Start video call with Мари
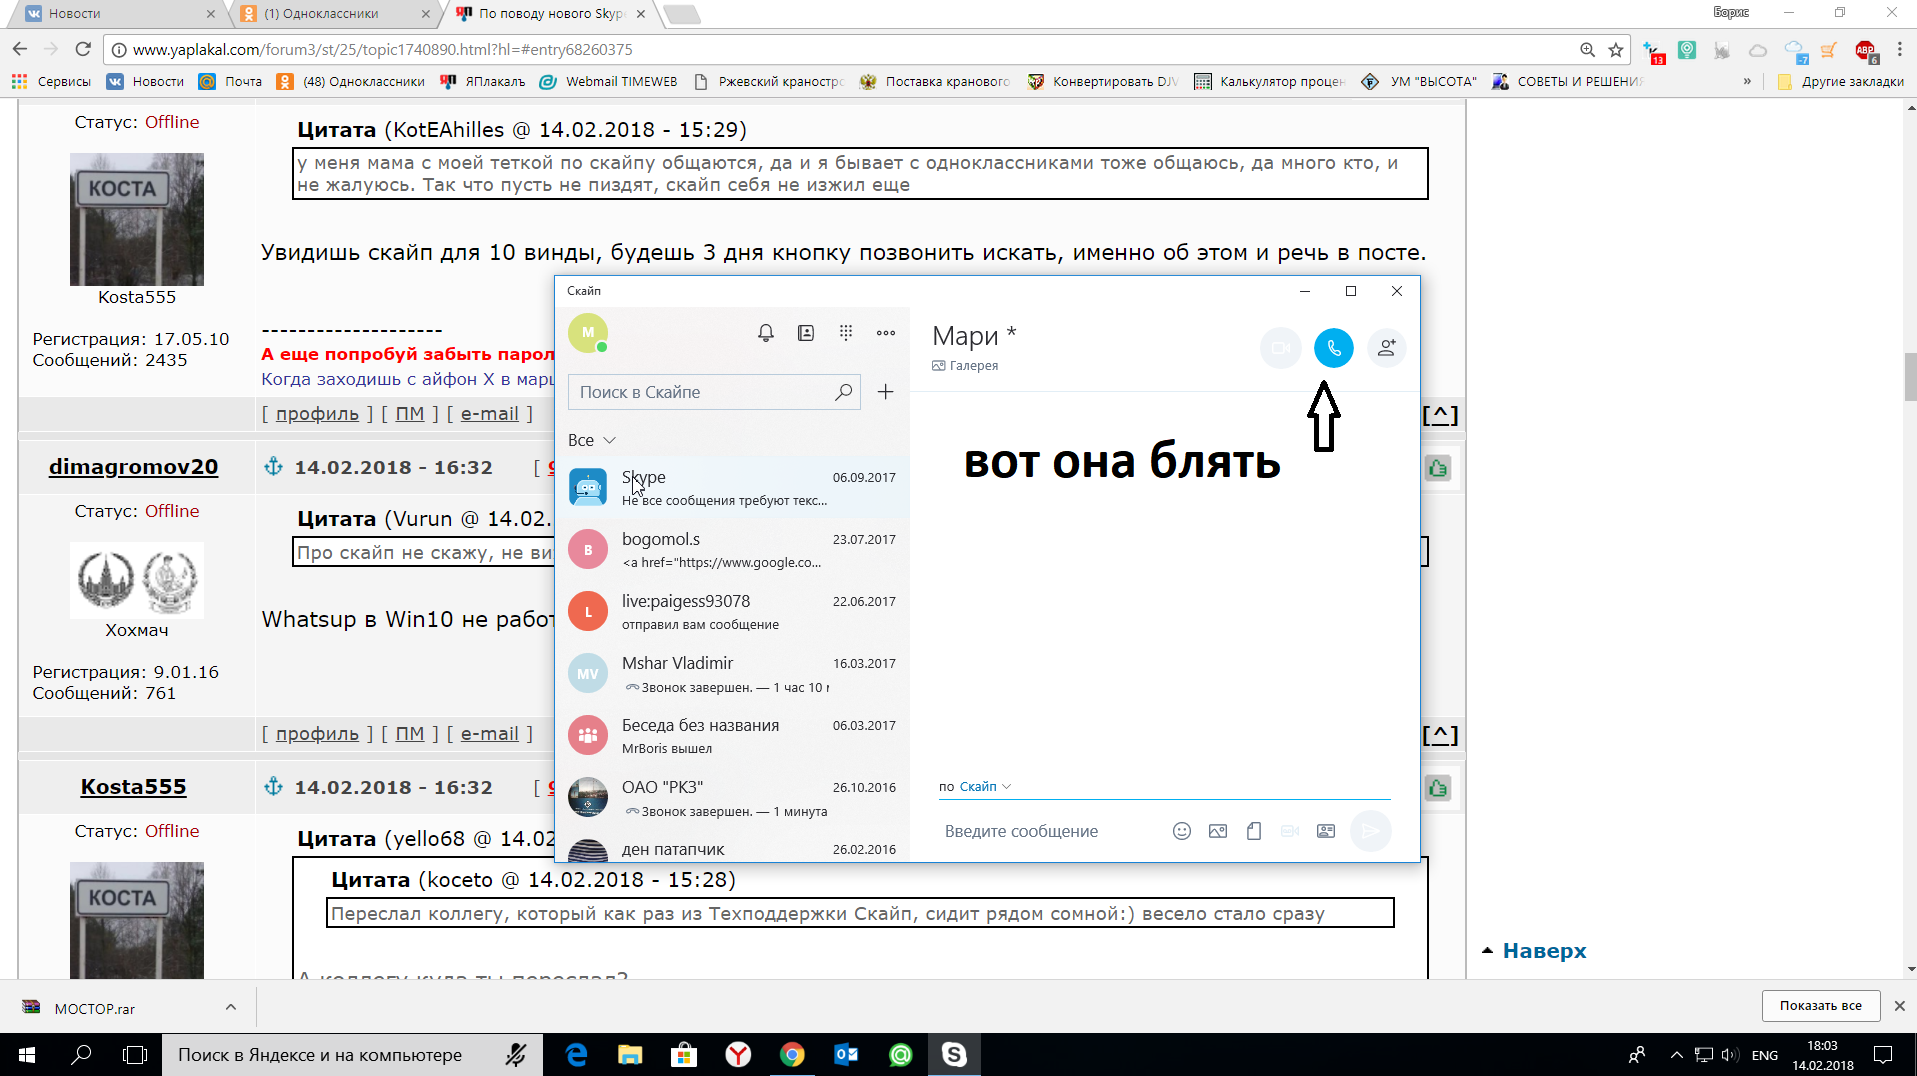The height and width of the screenshot is (1076, 1917). 1280,348
